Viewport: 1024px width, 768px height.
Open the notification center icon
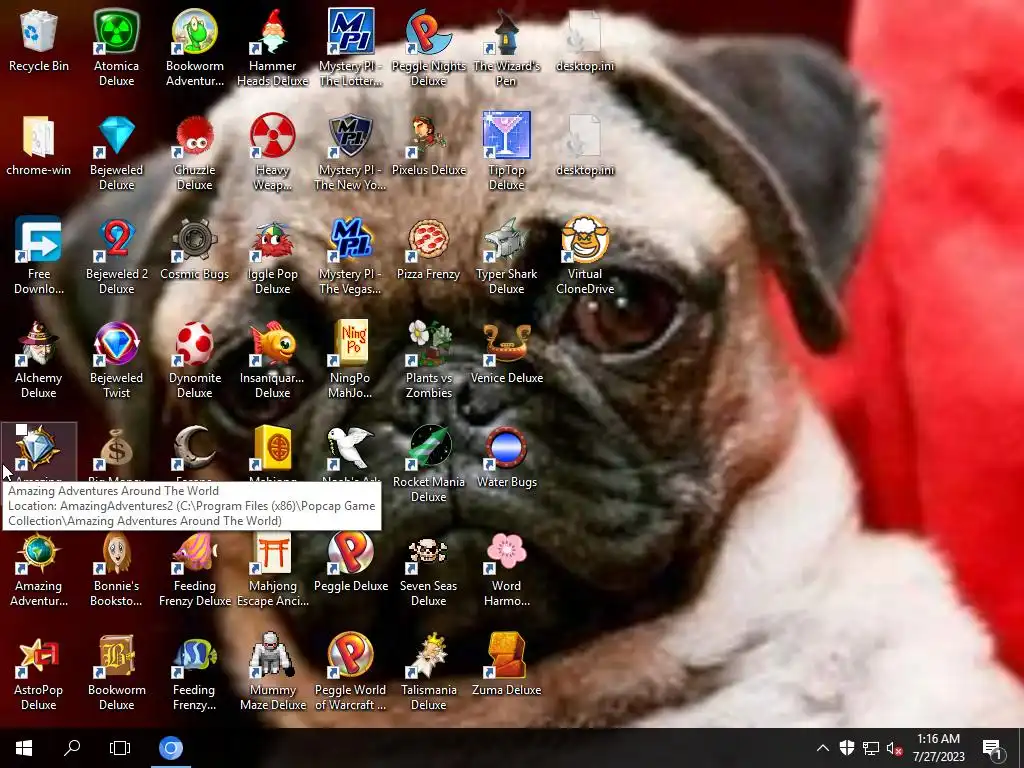pyautogui.click(x=992, y=749)
